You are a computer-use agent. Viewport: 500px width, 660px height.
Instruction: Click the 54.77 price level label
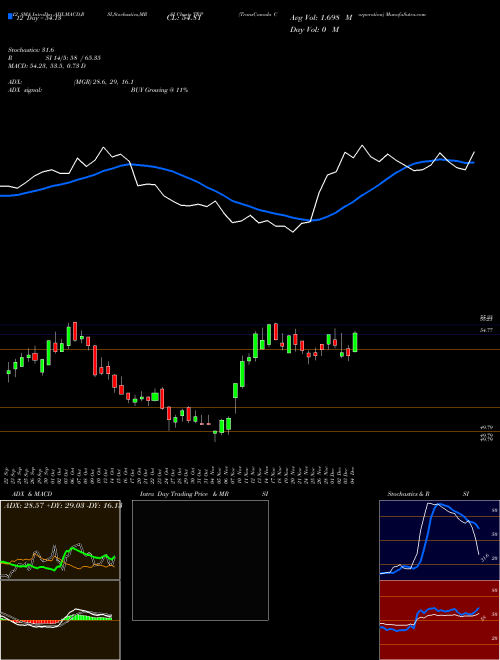point(487,331)
